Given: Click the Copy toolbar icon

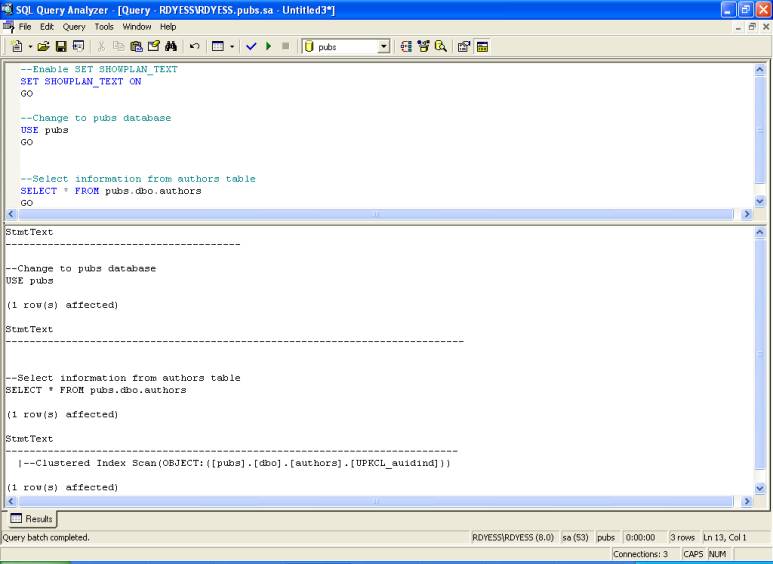Looking at the screenshot, I should pyautogui.click(x=118, y=46).
